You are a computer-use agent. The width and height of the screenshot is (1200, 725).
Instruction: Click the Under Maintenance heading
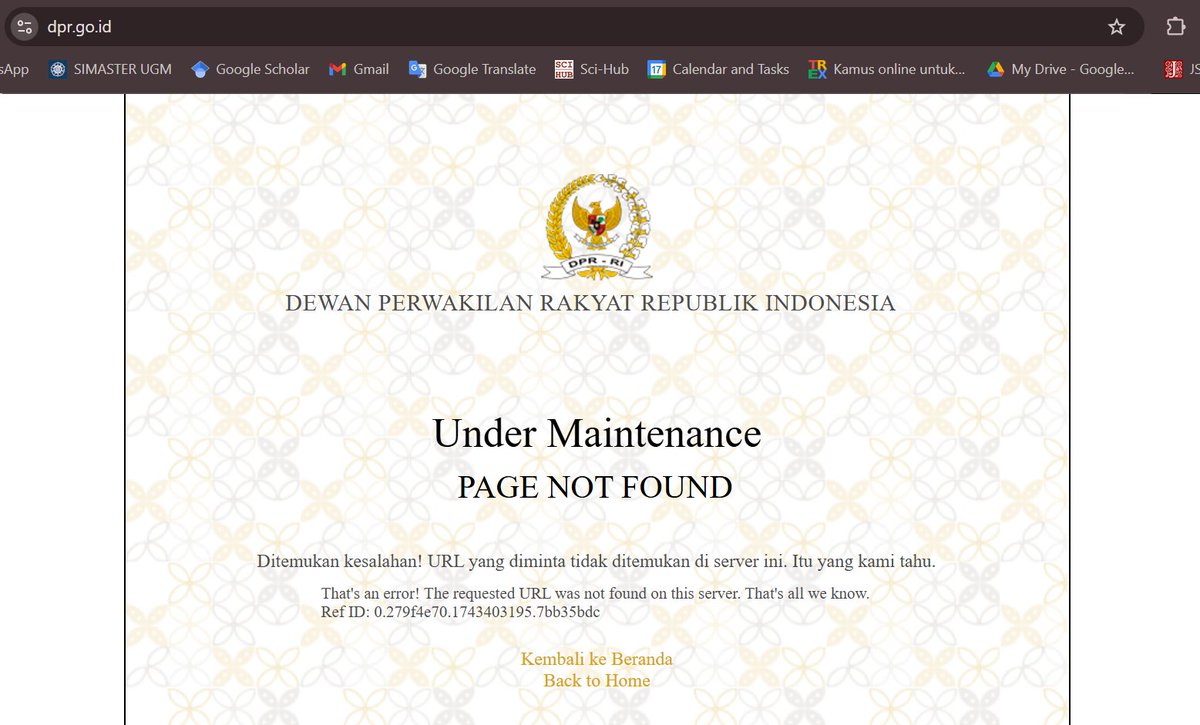pyautogui.click(x=596, y=434)
